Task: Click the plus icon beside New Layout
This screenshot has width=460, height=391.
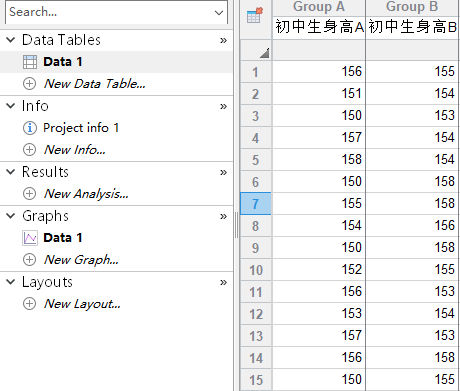Action: tap(29, 304)
